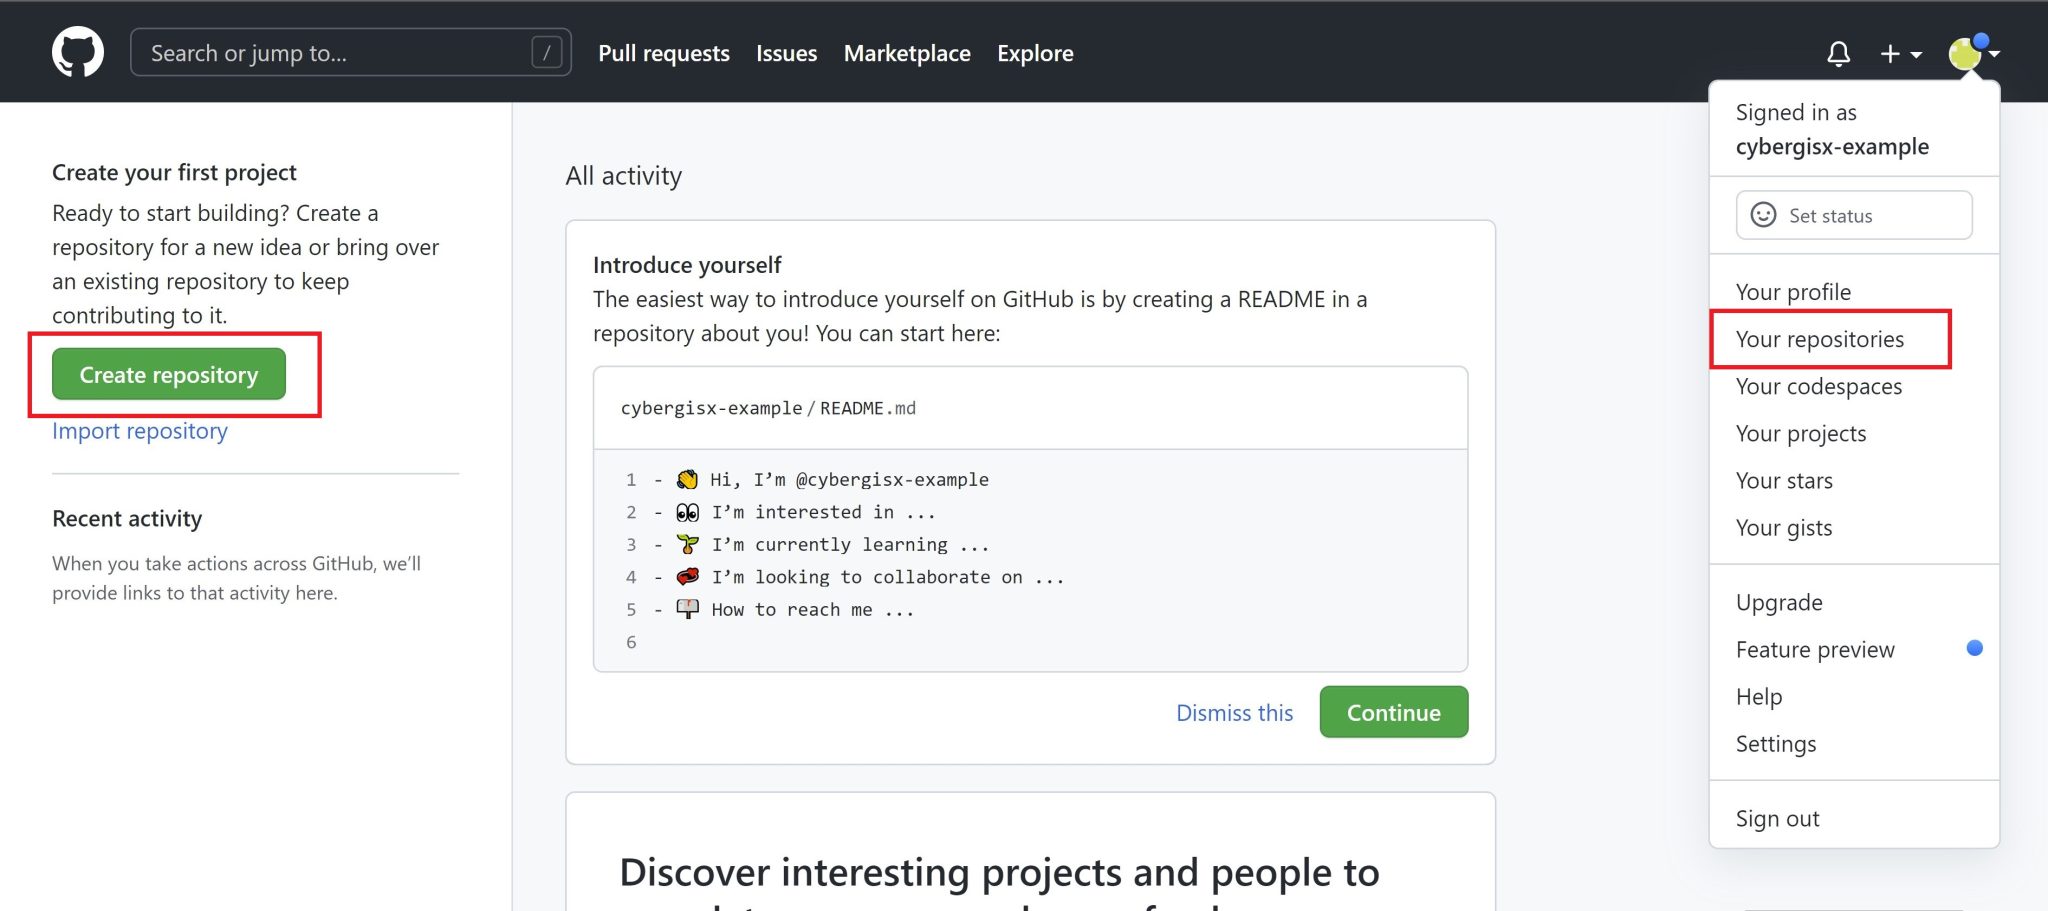Dismiss the Introduce yourself prompt
The width and height of the screenshot is (2048, 911).
point(1234,712)
